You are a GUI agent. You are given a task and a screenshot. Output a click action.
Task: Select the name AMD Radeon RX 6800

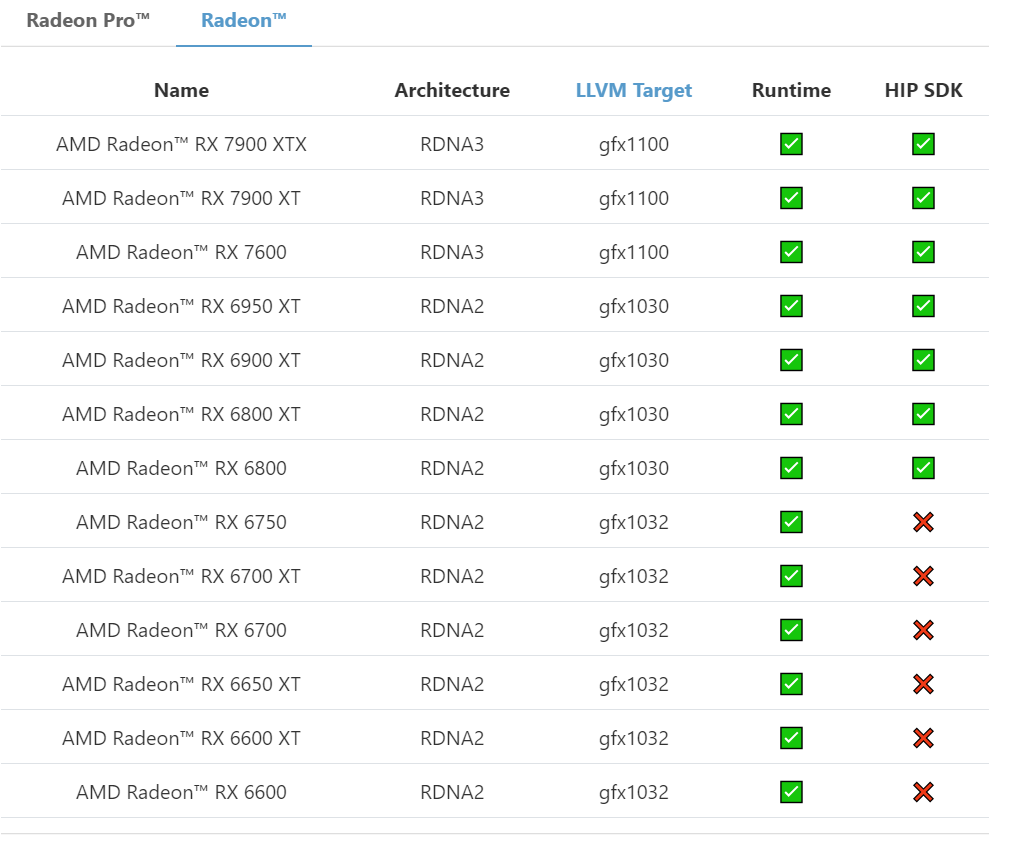click(x=182, y=468)
